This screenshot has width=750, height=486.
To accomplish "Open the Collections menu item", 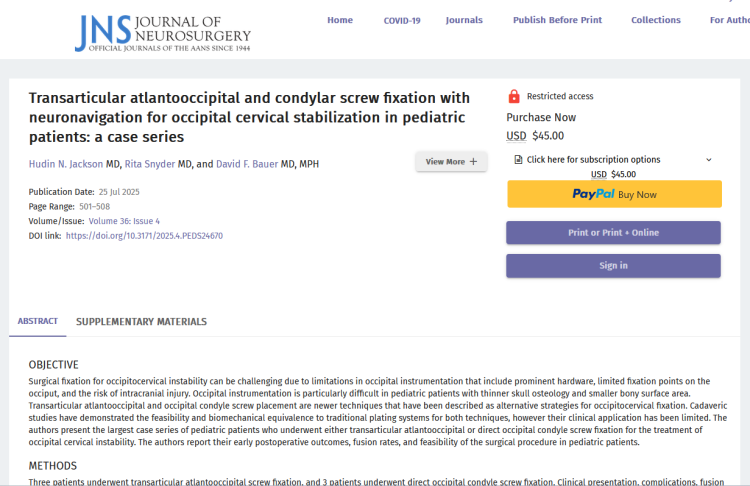I will [656, 20].
